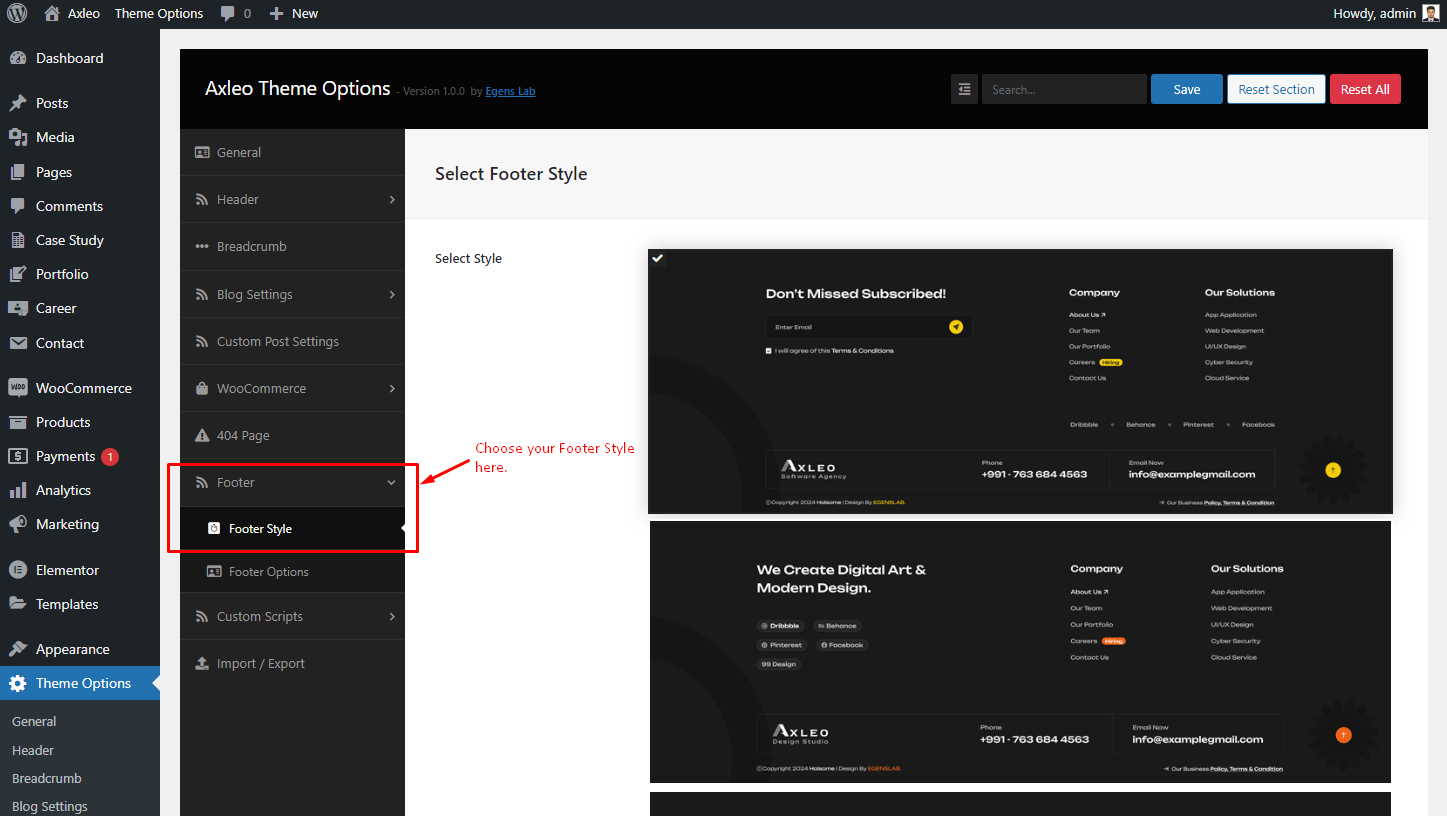Open the Egens Lab link
This screenshot has width=1447, height=816.
click(x=510, y=91)
